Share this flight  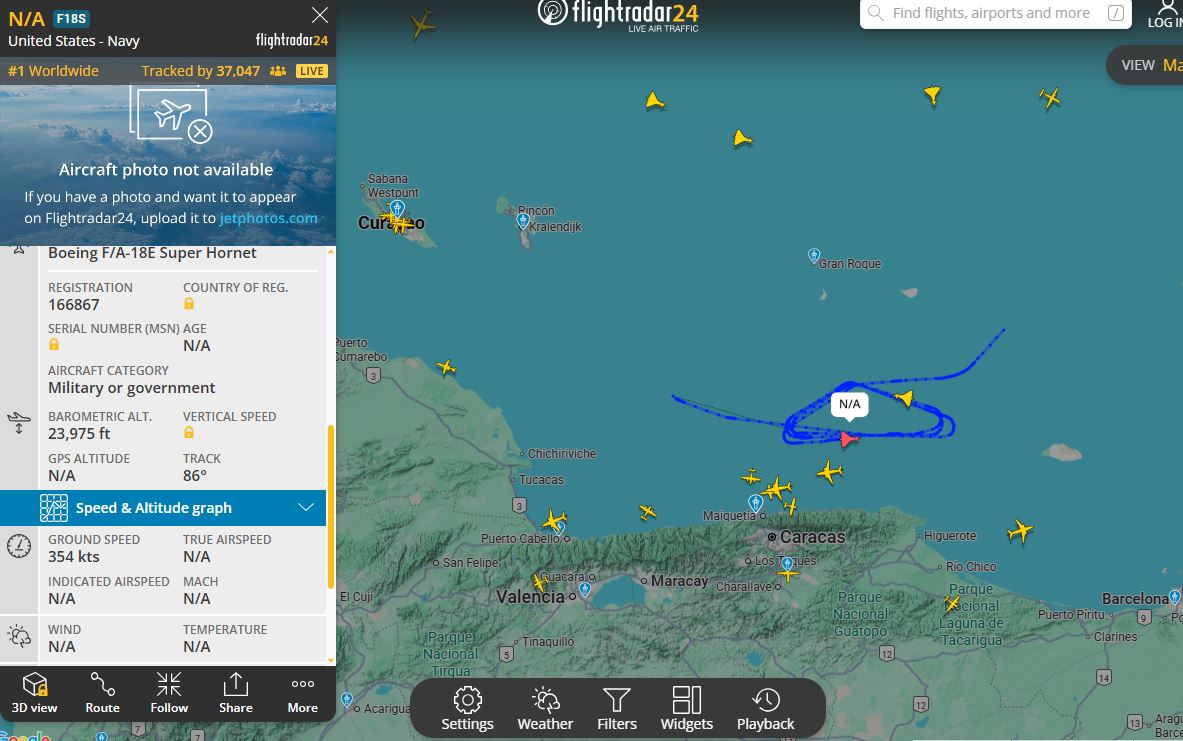click(x=235, y=693)
